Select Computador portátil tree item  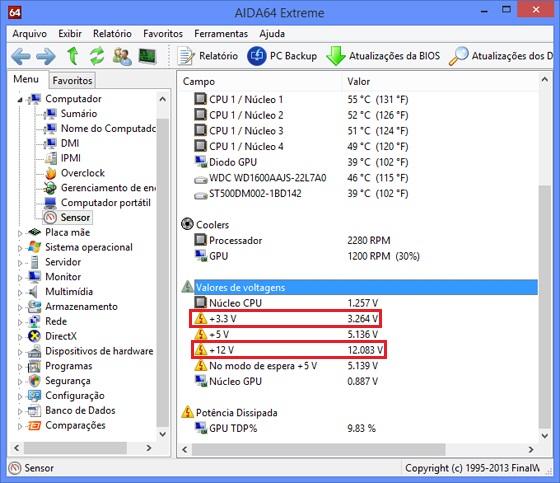click(106, 203)
